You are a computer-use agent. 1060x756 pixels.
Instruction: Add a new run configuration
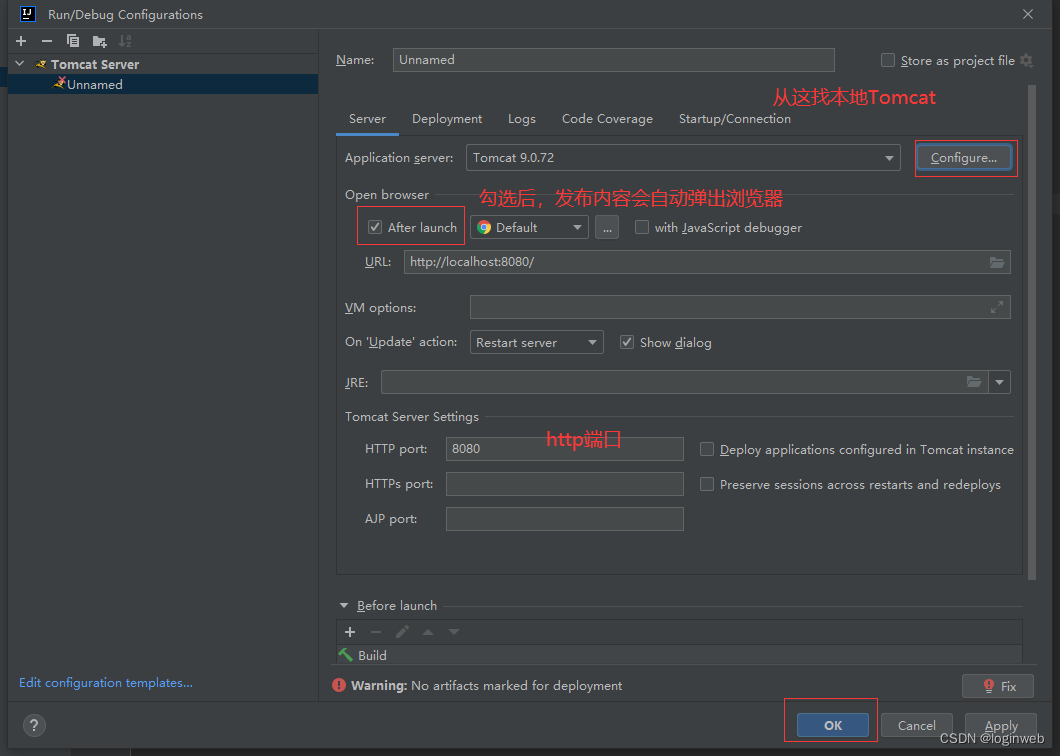tap(21, 41)
